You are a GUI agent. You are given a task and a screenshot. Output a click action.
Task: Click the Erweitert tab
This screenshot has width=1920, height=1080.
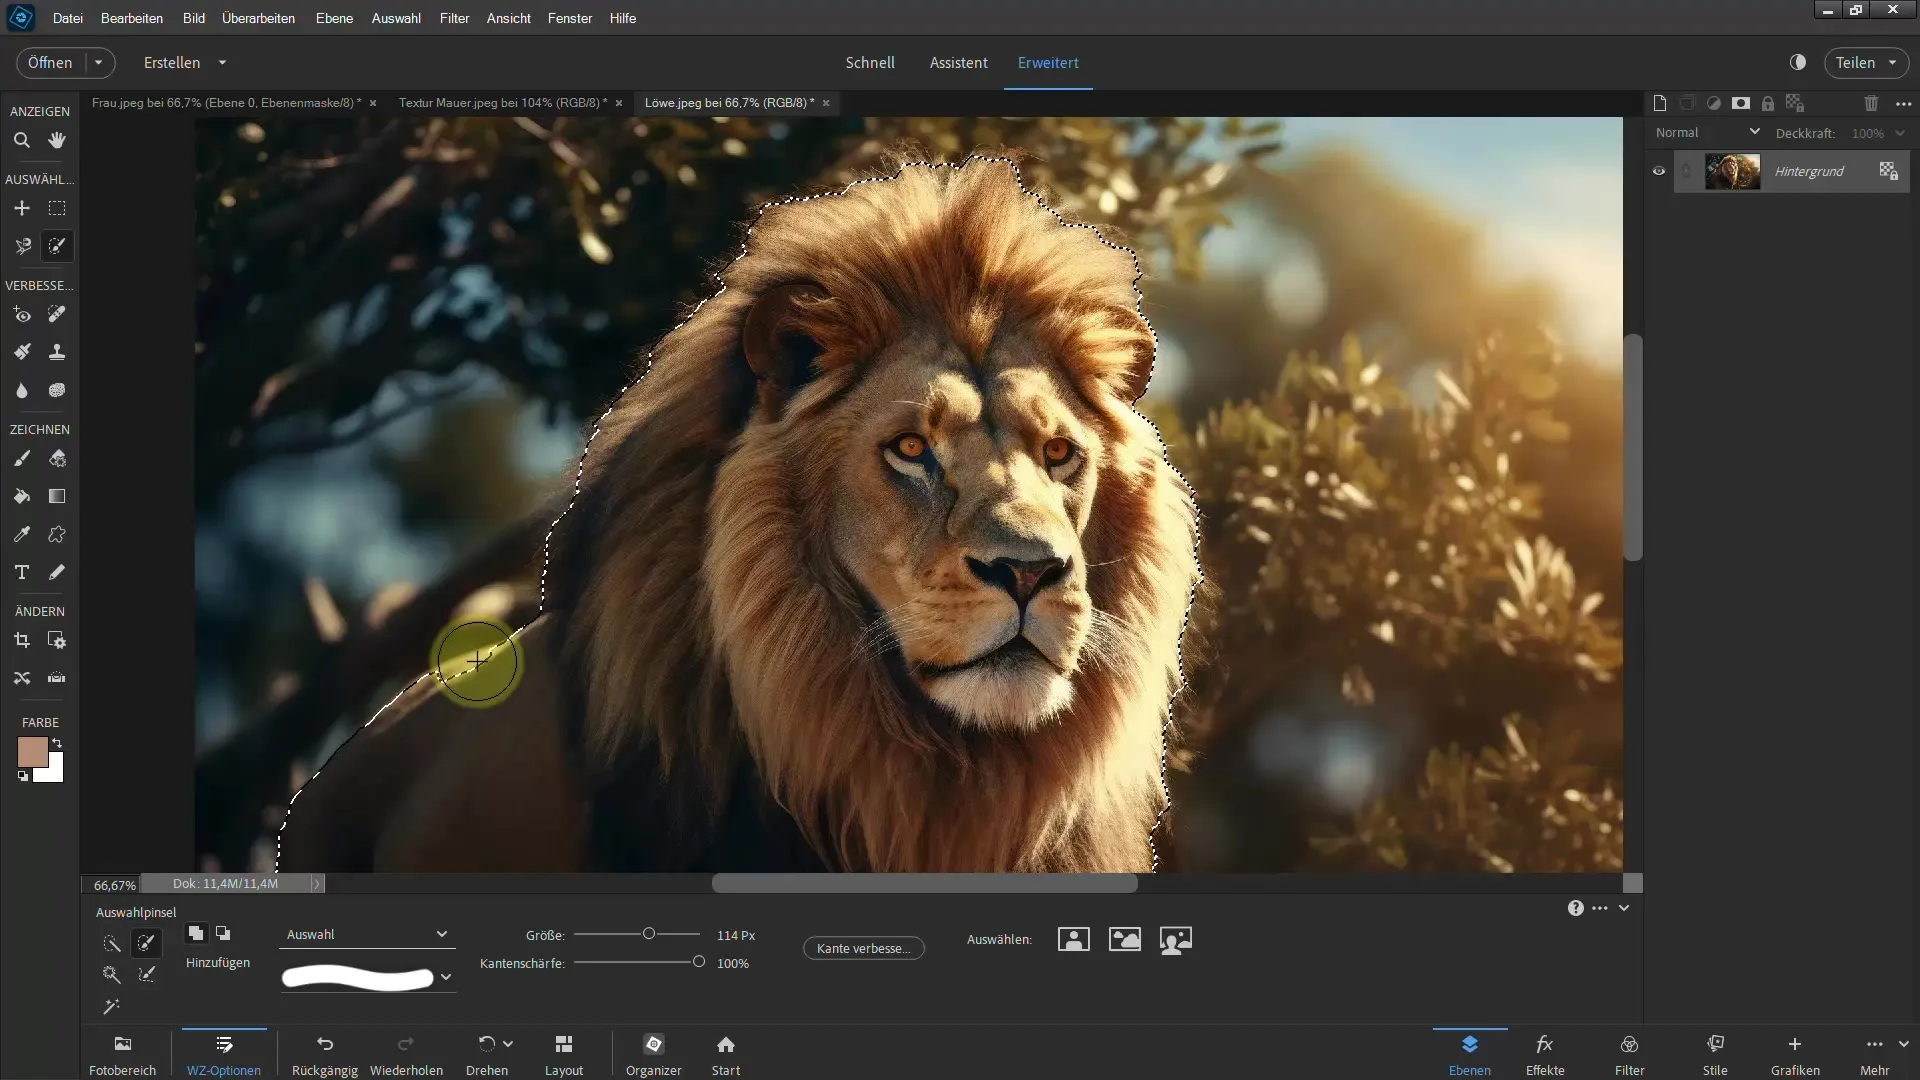click(1048, 62)
